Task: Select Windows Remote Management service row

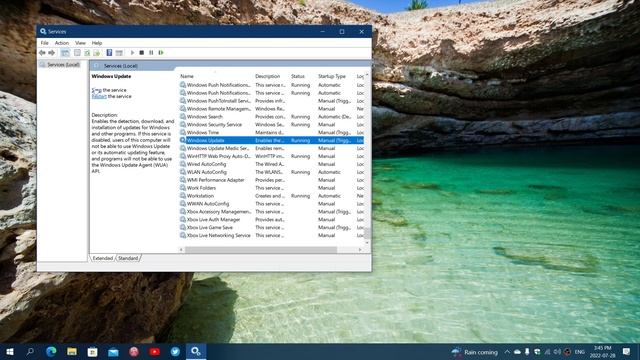Action: pyautogui.click(x=271, y=109)
